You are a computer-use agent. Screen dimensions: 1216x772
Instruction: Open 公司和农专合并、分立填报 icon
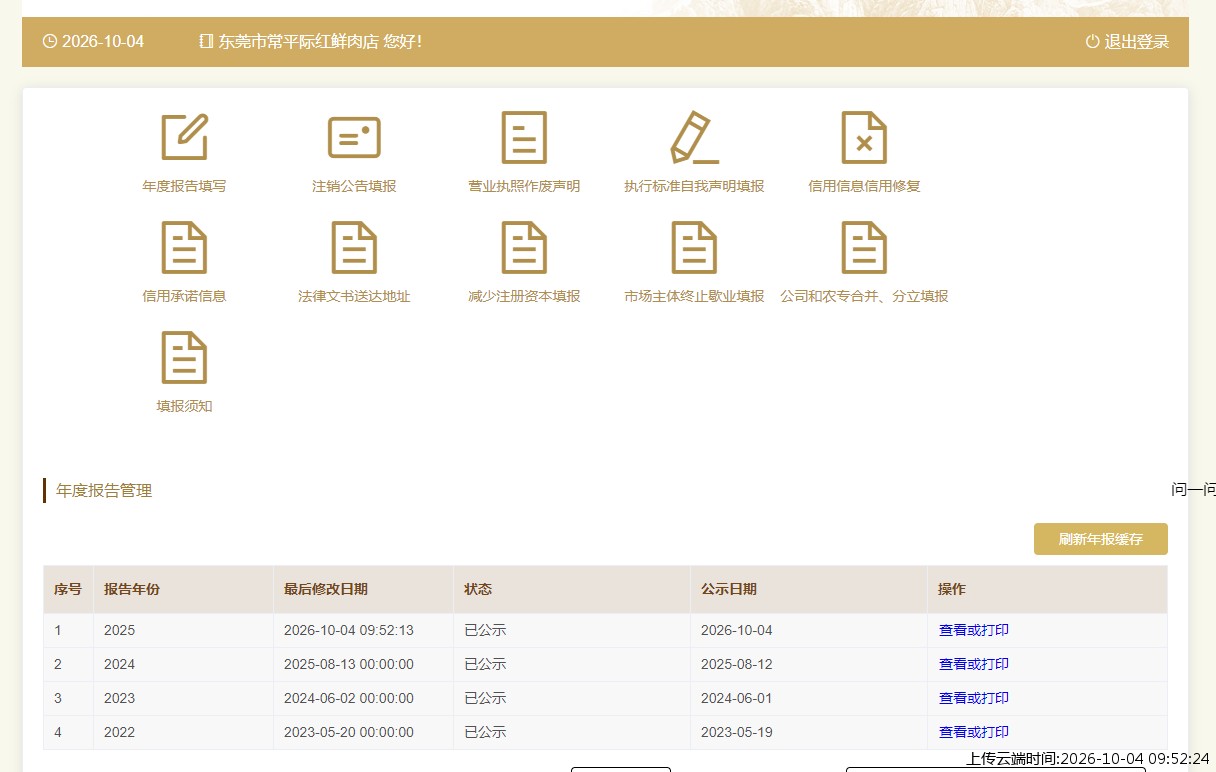864,247
